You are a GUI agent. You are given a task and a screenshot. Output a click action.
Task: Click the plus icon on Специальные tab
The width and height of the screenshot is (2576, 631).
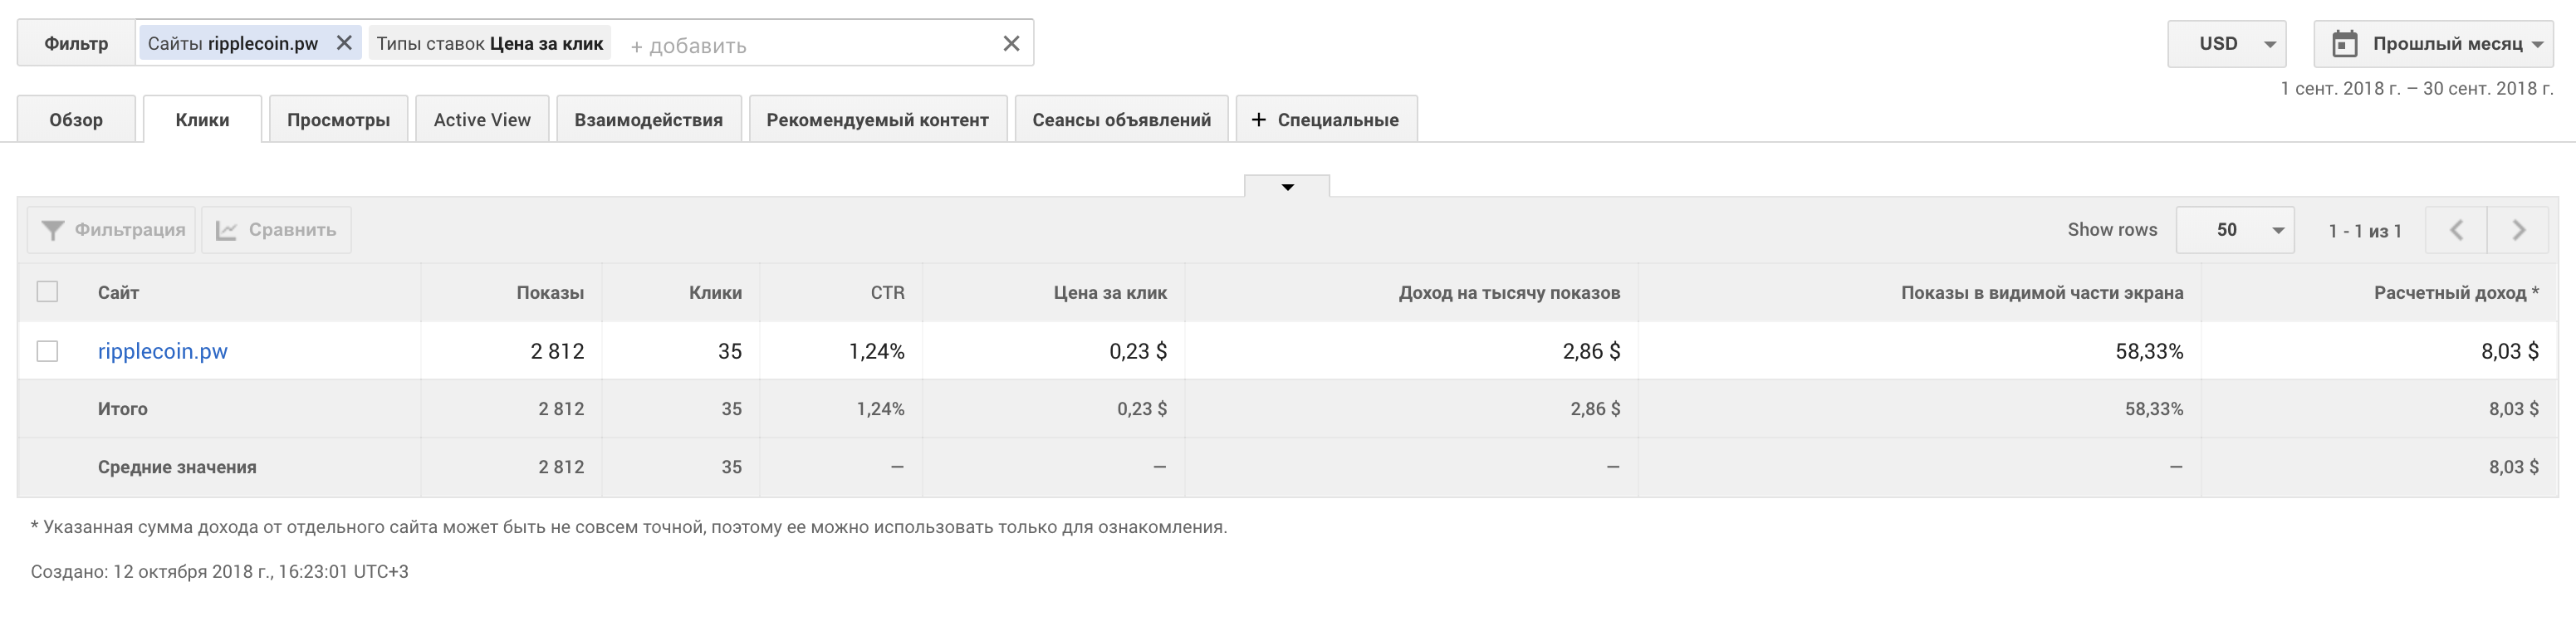(1258, 120)
